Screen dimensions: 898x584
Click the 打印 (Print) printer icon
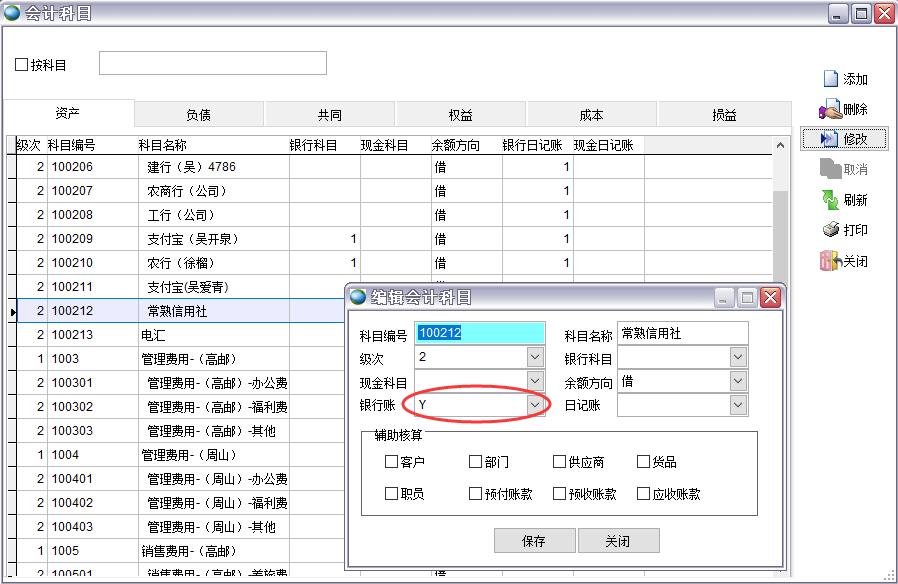pos(830,230)
